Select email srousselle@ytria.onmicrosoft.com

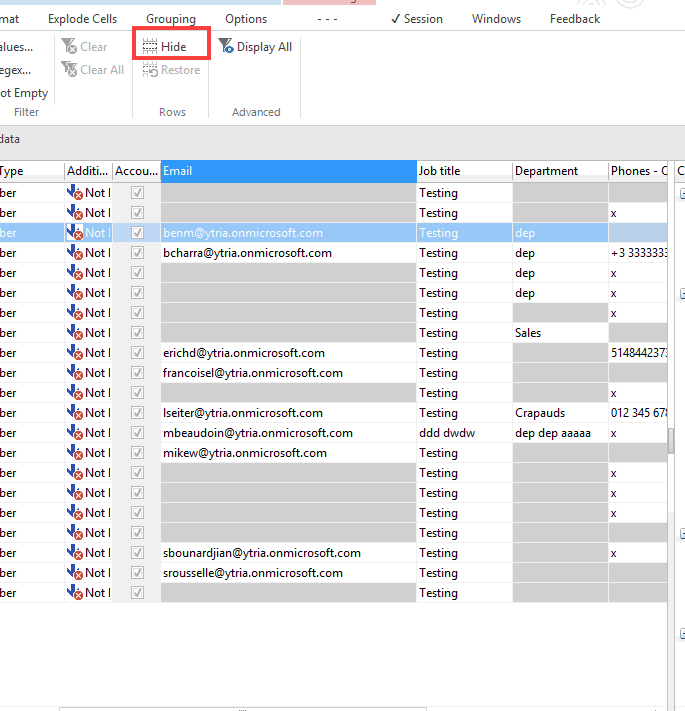click(253, 573)
